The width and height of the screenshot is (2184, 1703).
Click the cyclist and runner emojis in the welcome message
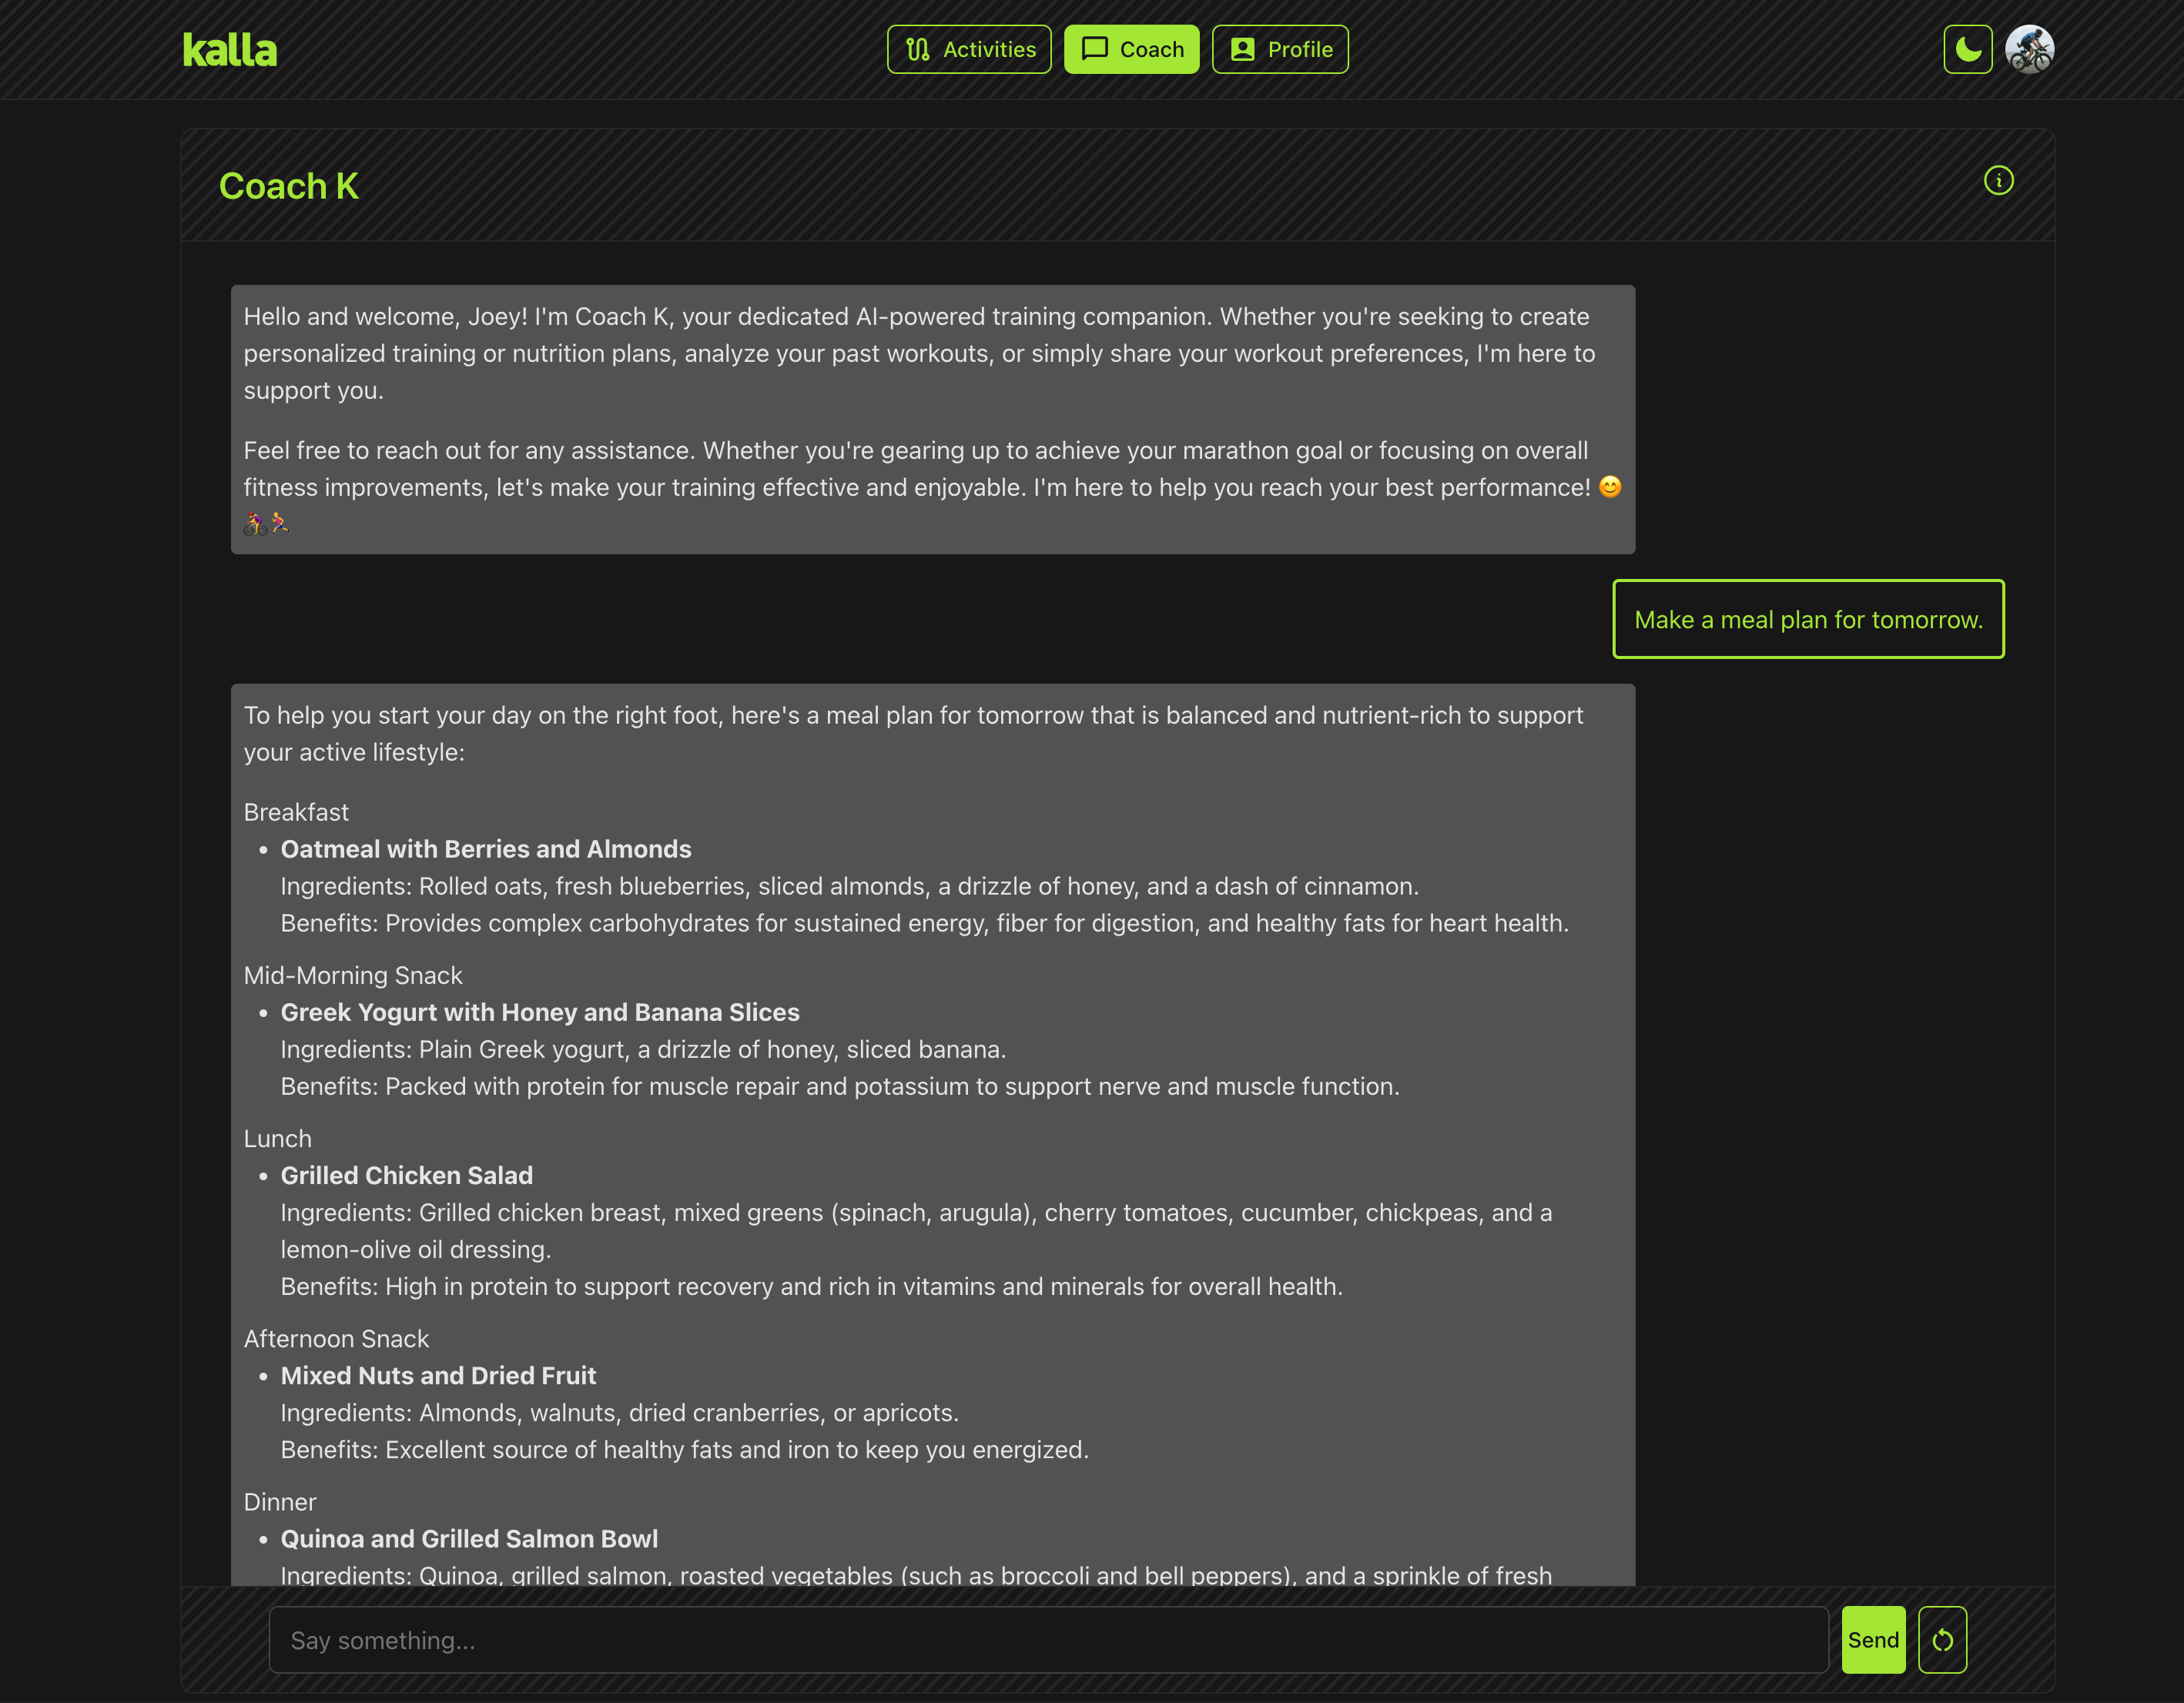(266, 524)
